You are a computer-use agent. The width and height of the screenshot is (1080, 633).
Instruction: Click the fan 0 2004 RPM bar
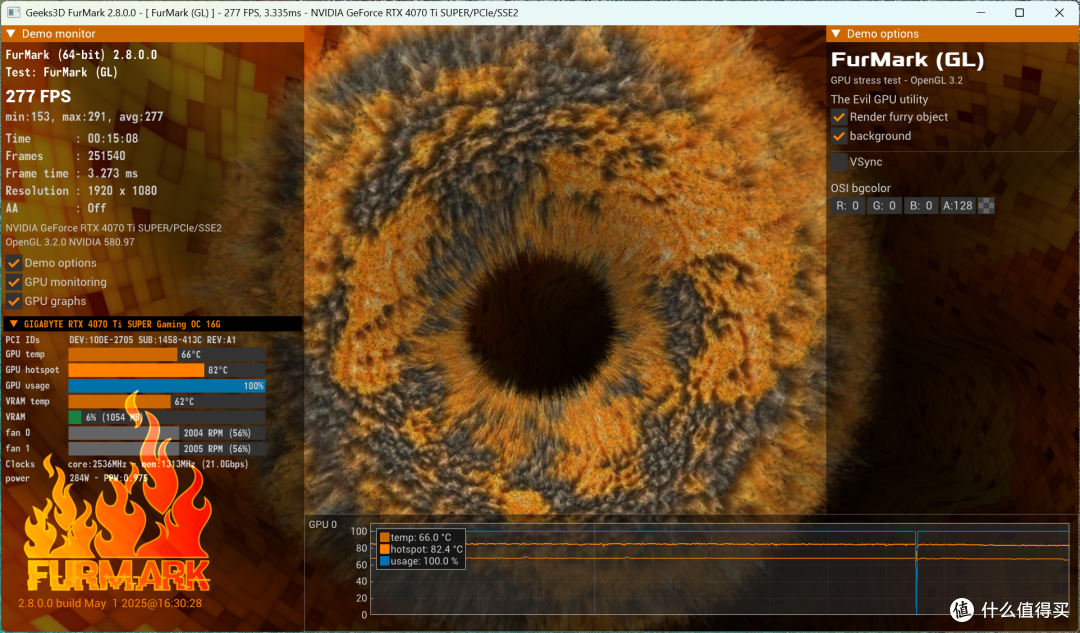167,433
